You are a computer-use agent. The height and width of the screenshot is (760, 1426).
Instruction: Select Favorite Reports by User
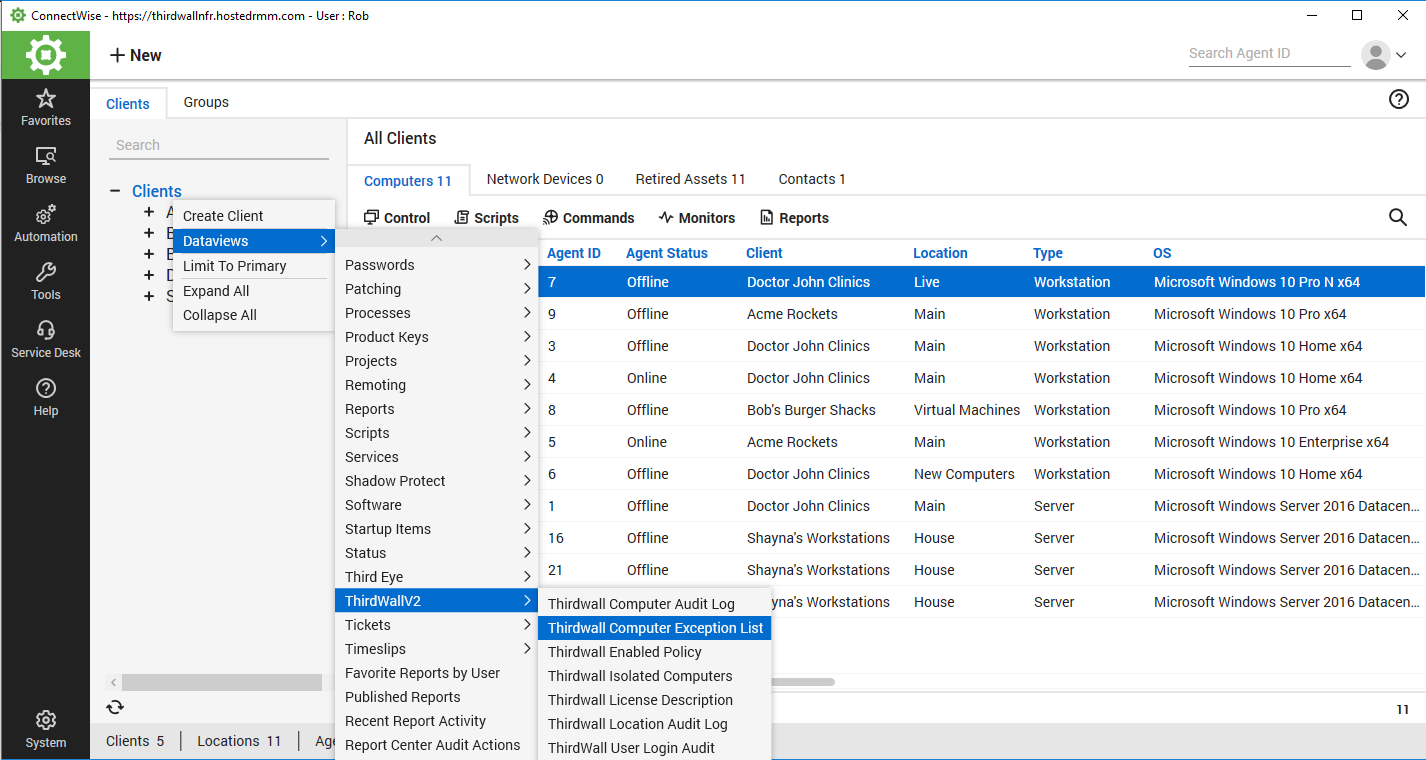pyautogui.click(x=437, y=673)
